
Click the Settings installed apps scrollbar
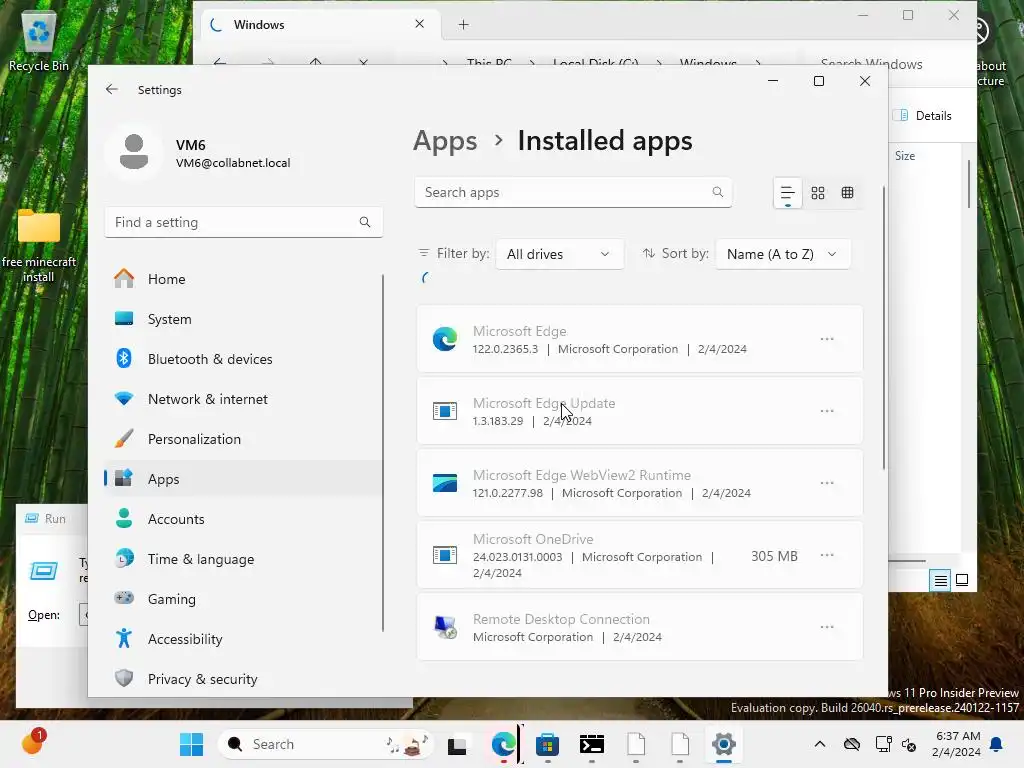pos(884,327)
